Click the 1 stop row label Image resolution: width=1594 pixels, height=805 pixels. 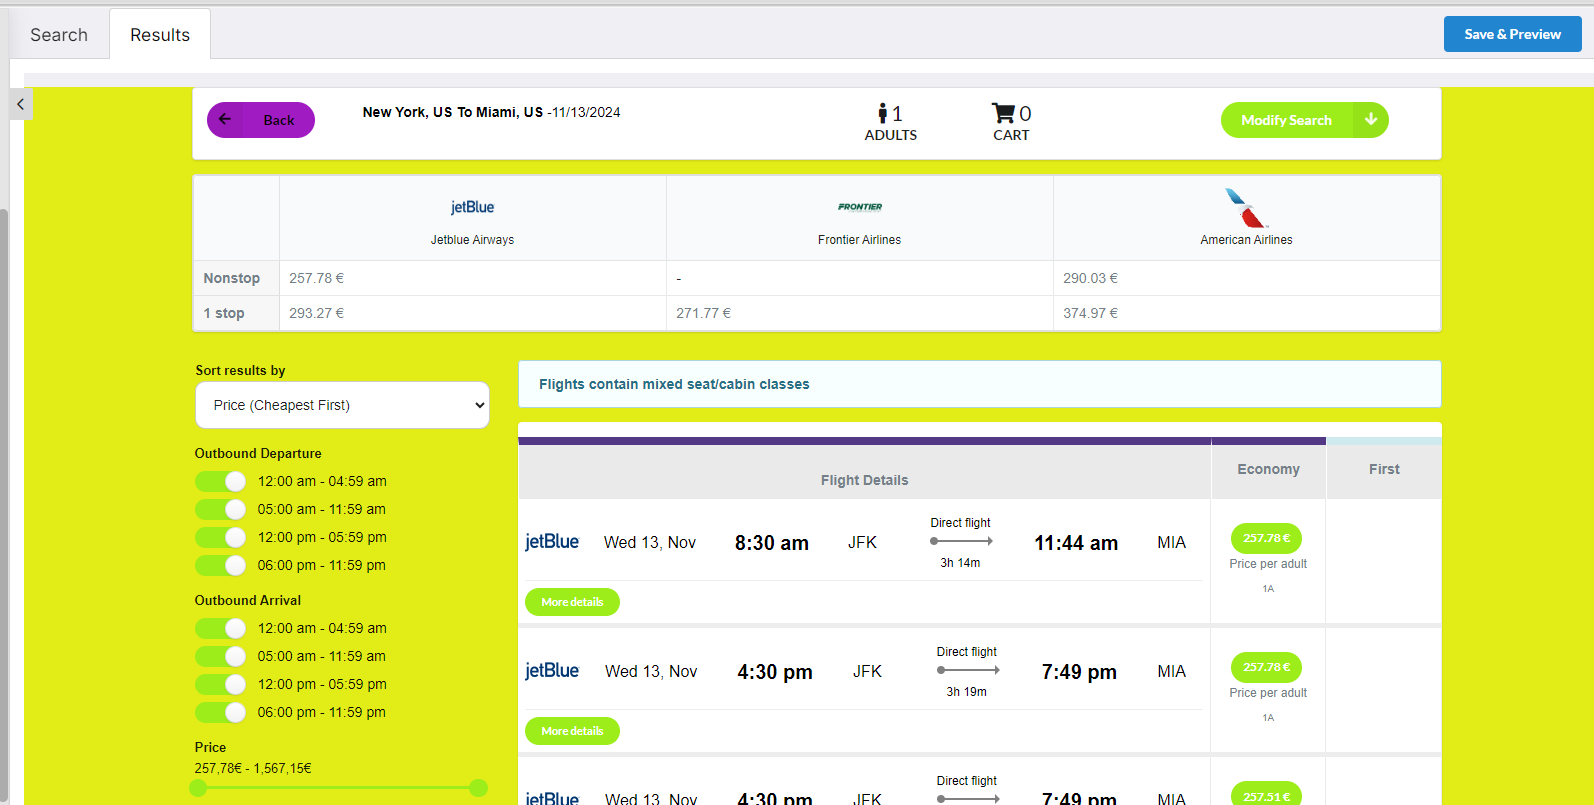(x=224, y=313)
